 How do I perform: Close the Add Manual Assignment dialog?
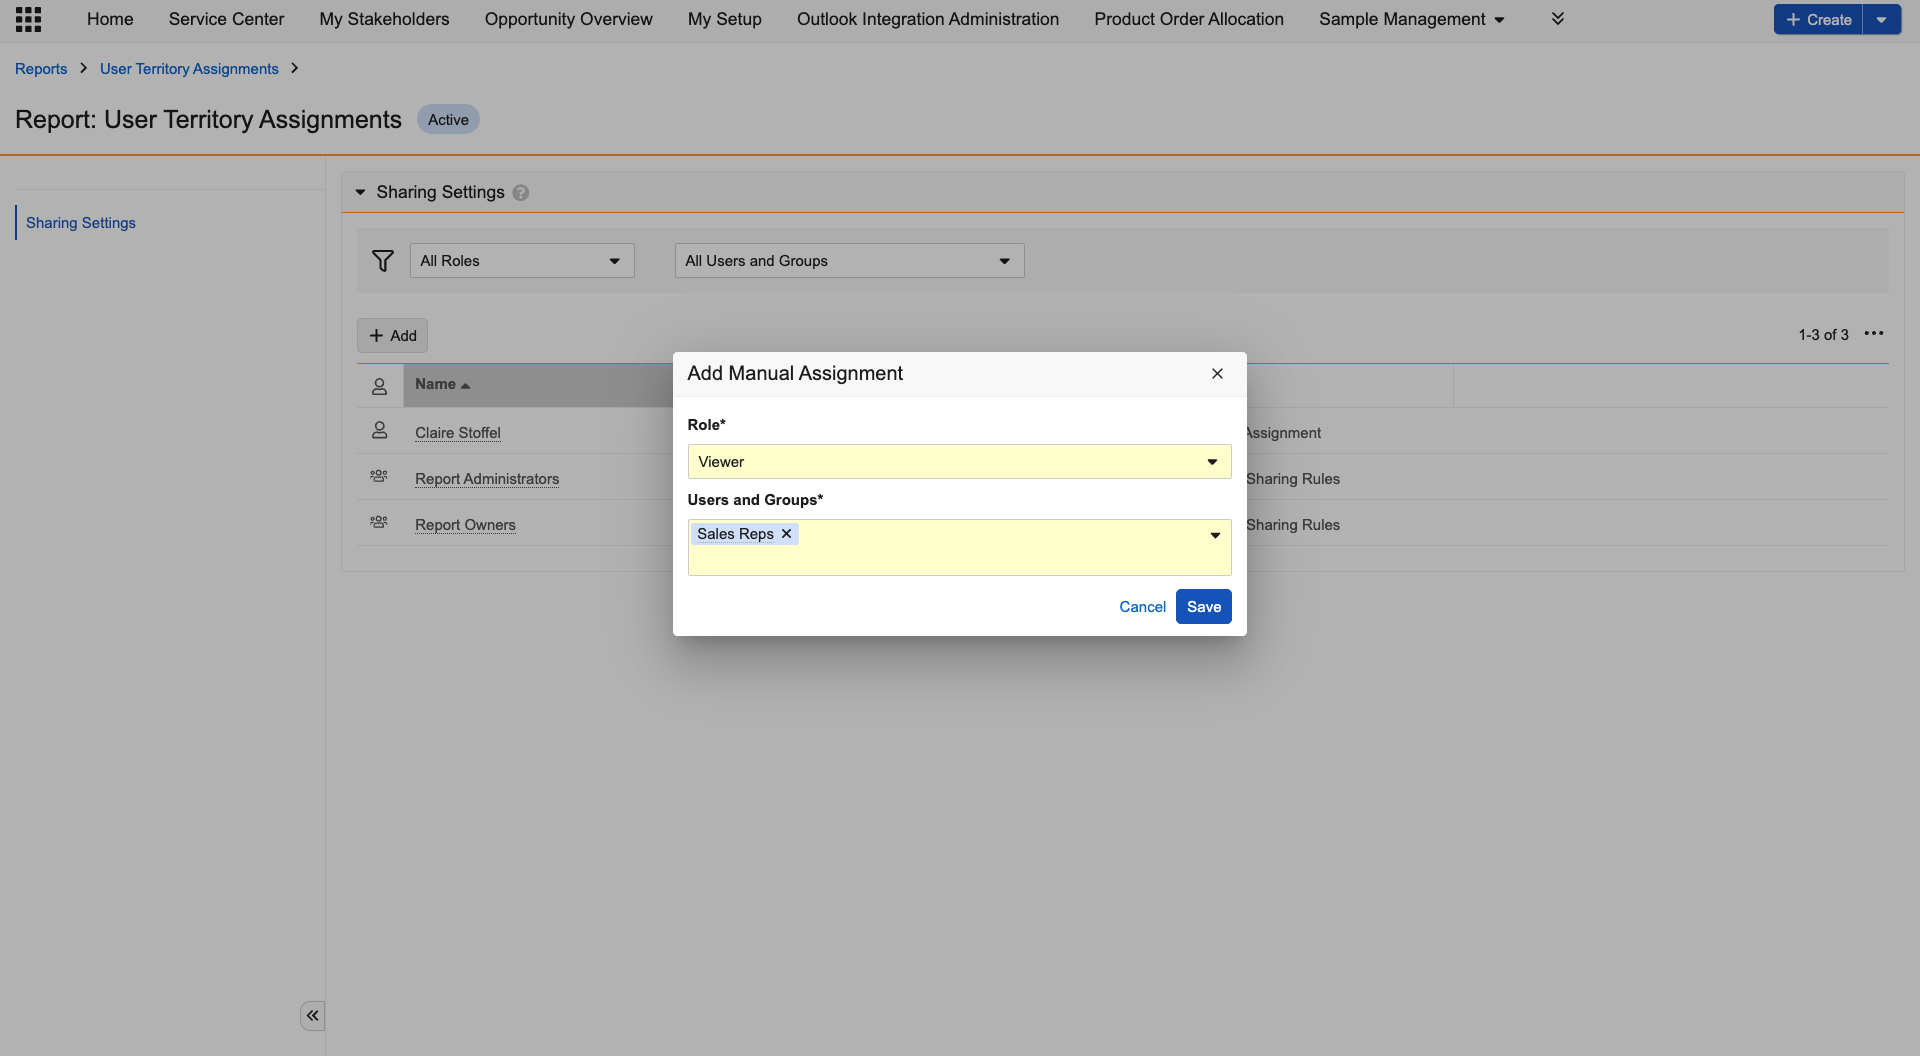click(x=1217, y=374)
